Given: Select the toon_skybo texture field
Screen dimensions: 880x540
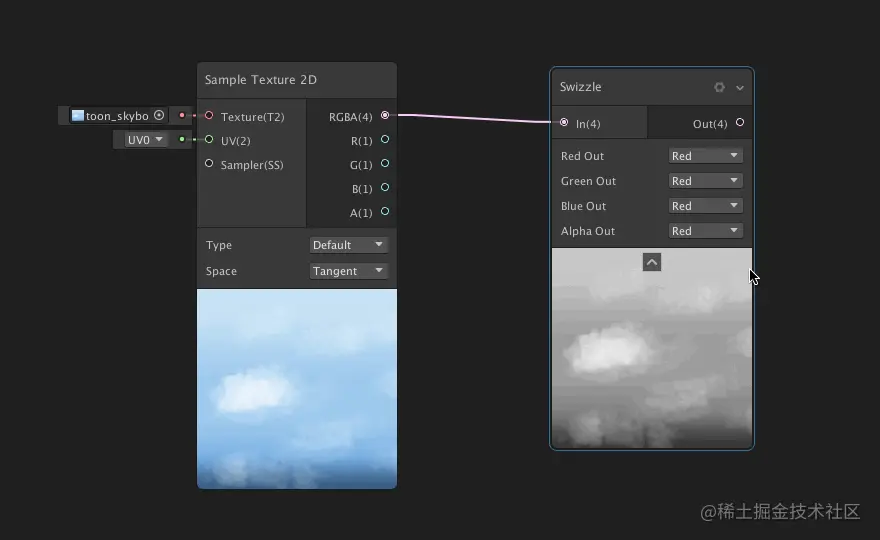Looking at the screenshot, I should (x=118, y=116).
